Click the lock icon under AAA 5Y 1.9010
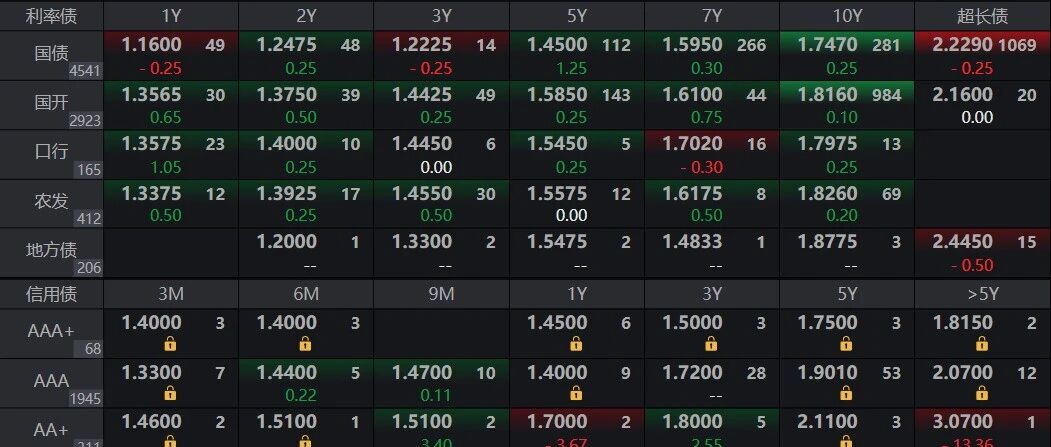1051x447 pixels. 846,393
